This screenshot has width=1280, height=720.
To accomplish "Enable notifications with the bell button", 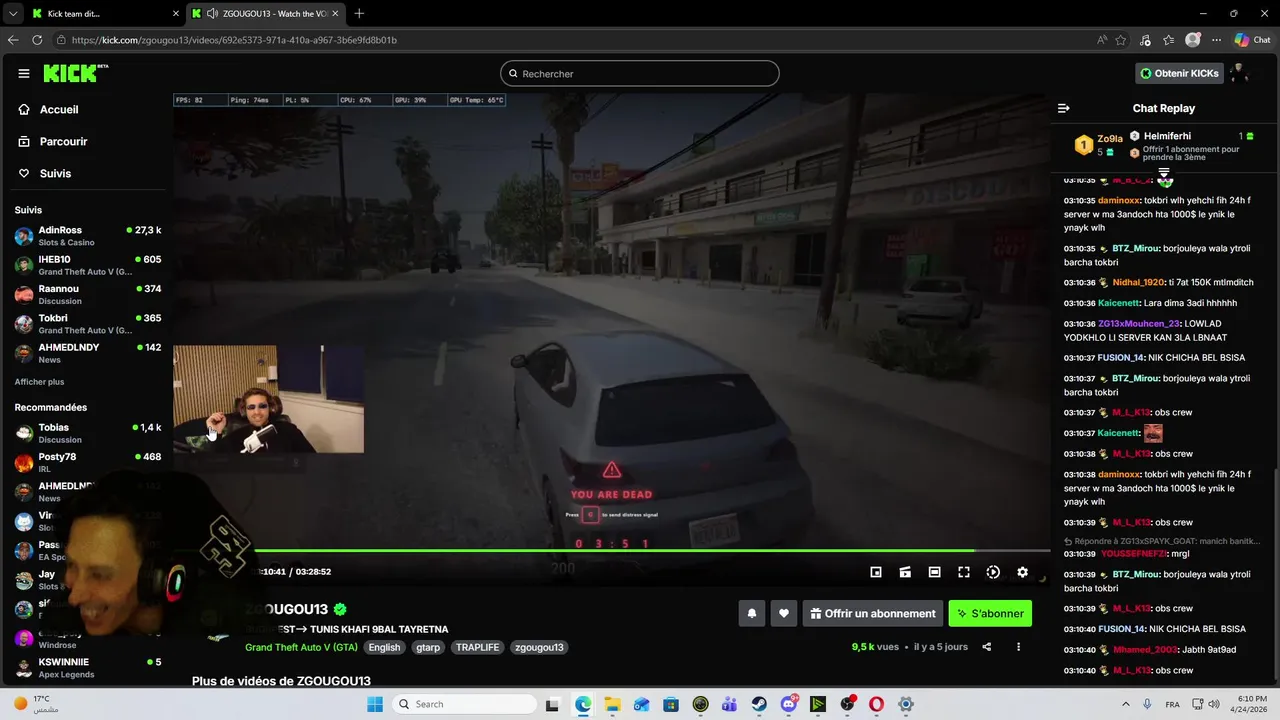I will pyautogui.click(x=752, y=614).
